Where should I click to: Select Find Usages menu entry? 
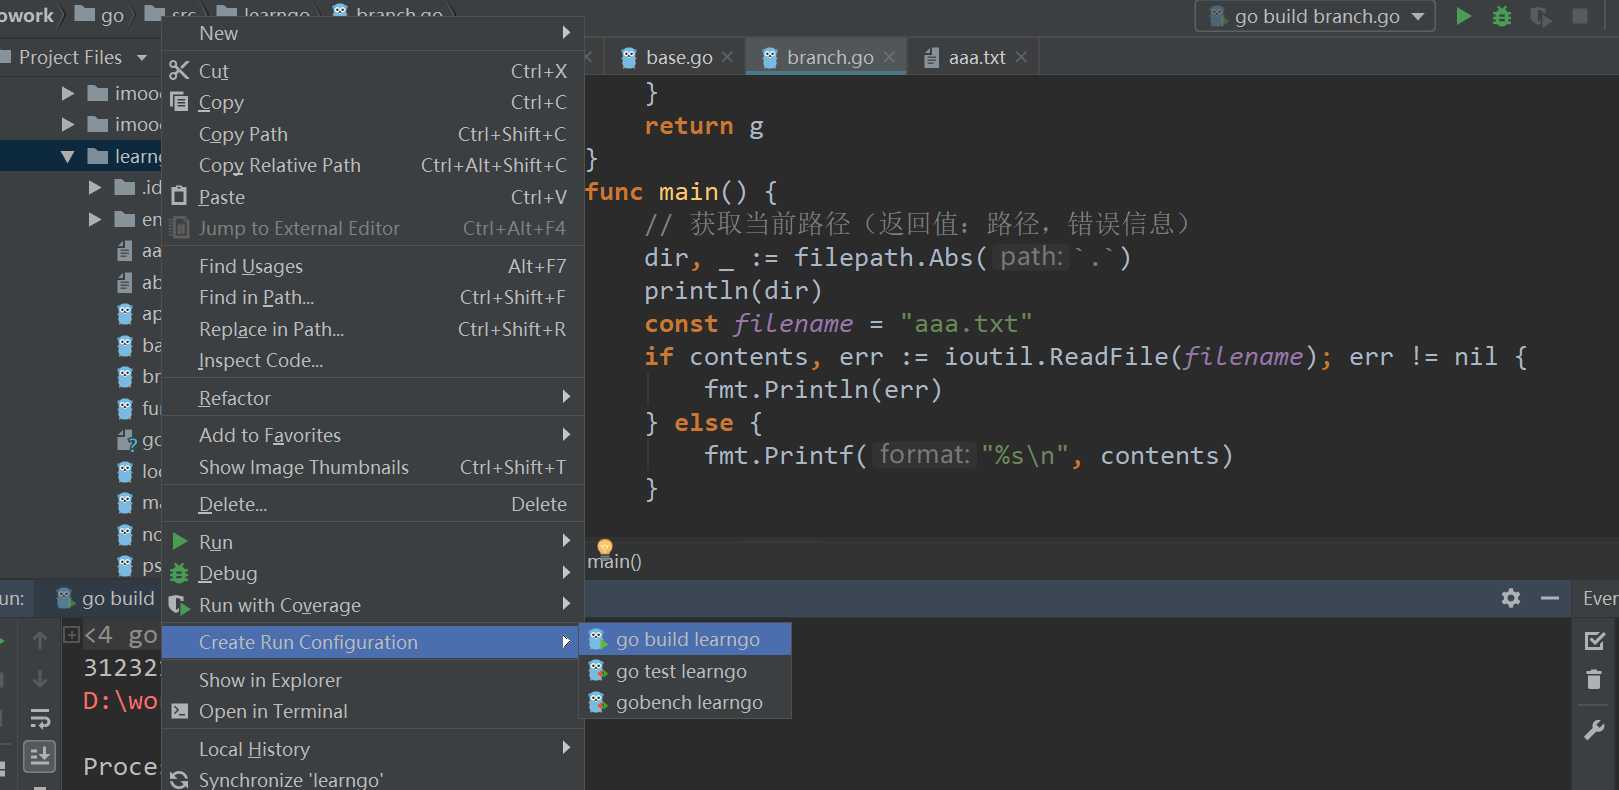point(372,266)
